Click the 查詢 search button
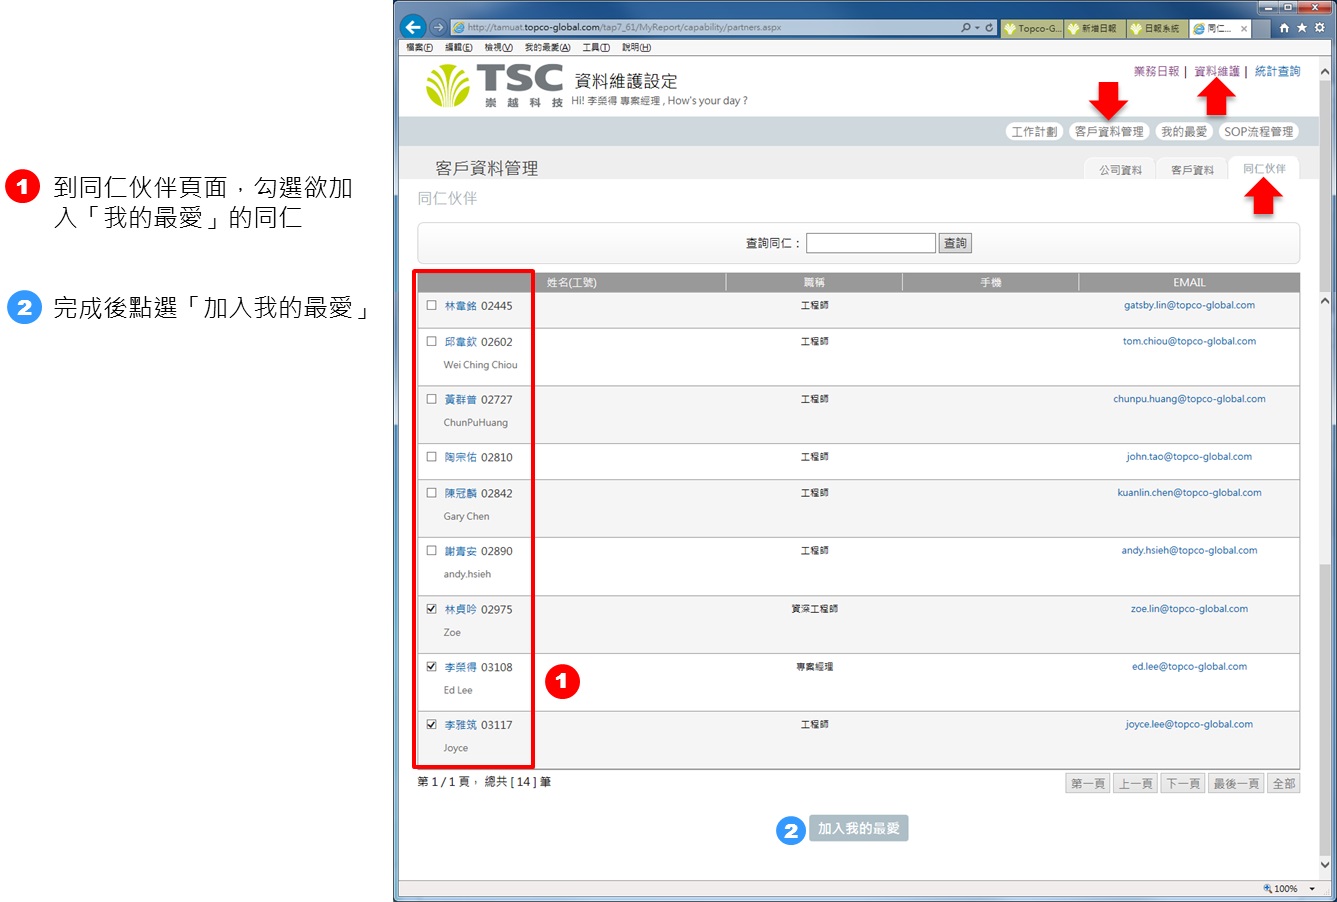This screenshot has height=902, width=1337. tap(955, 243)
